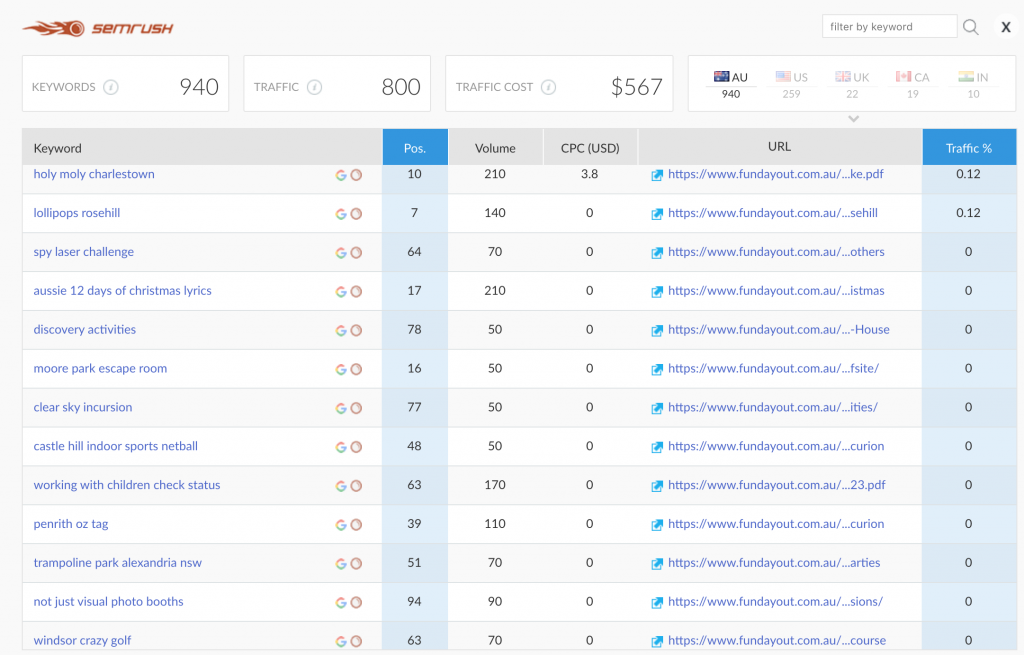Image resolution: width=1024 pixels, height=655 pixels.
Task: Open the fundayout URL ending ...istmas
Action: coord(776,291)
